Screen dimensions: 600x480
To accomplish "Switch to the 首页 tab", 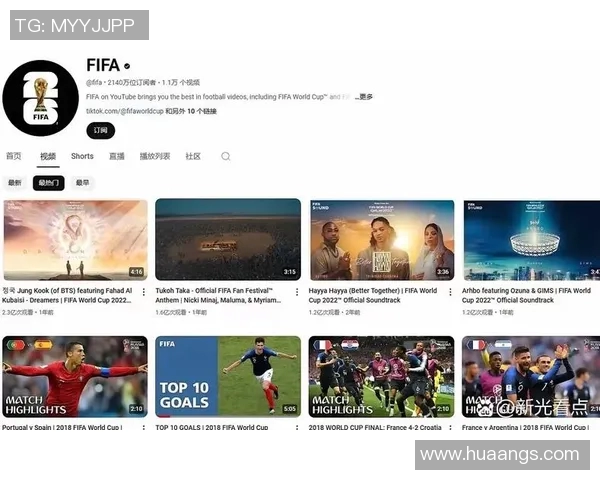I will point(14,156).
